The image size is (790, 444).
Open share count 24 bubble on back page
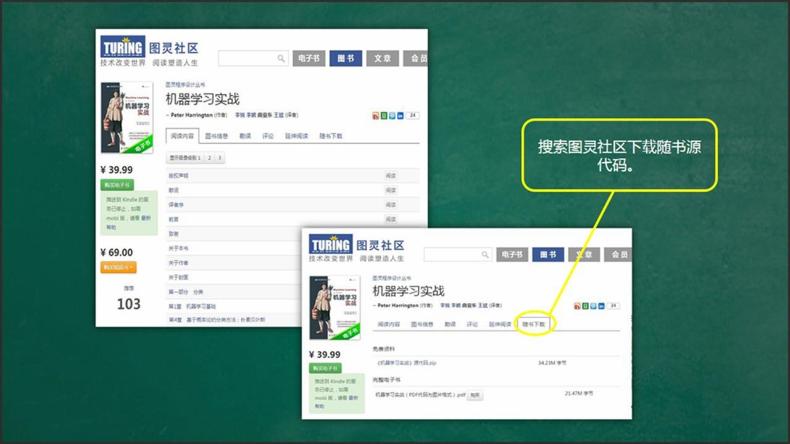413,115
